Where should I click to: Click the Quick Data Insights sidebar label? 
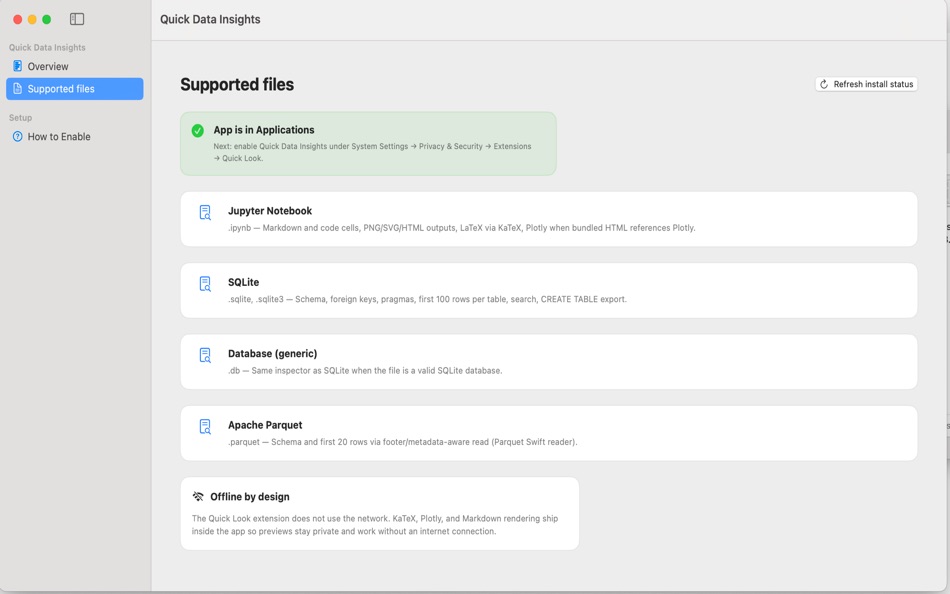pos(47,47)
